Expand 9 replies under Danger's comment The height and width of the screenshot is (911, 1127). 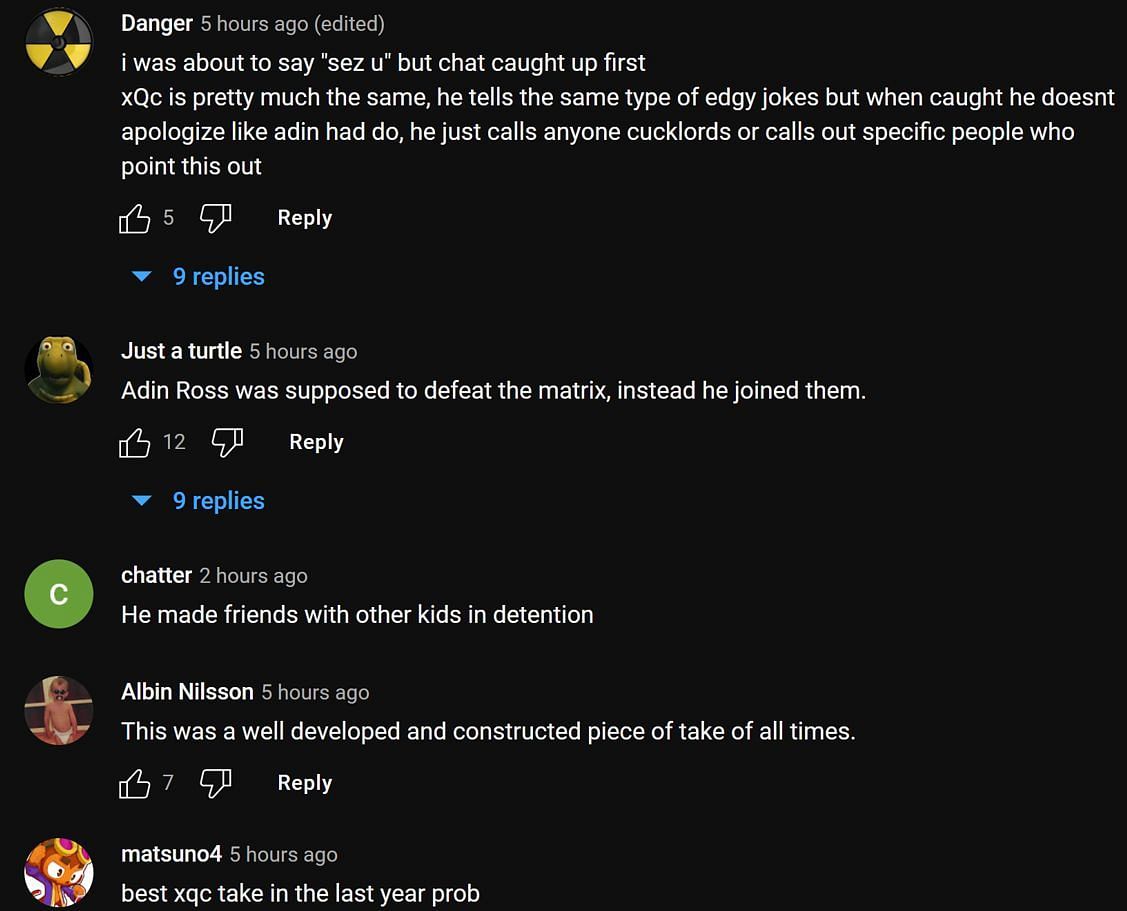(217, 277)
